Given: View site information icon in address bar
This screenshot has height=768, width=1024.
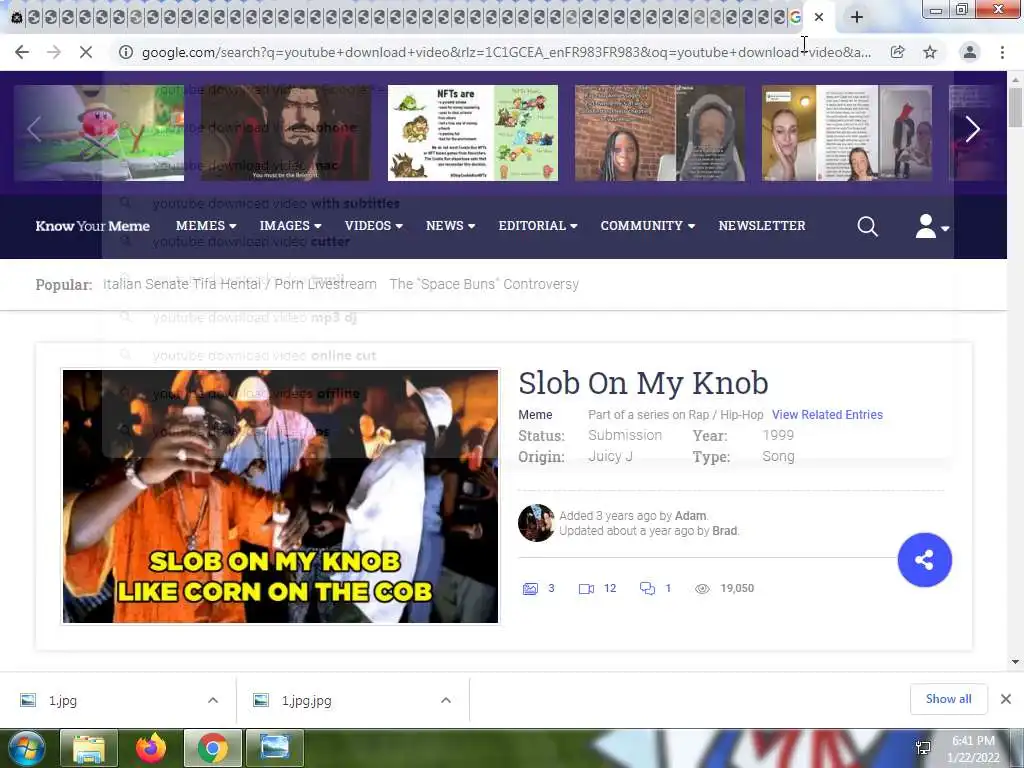Looking at the screenshot, I should [125, 52].
